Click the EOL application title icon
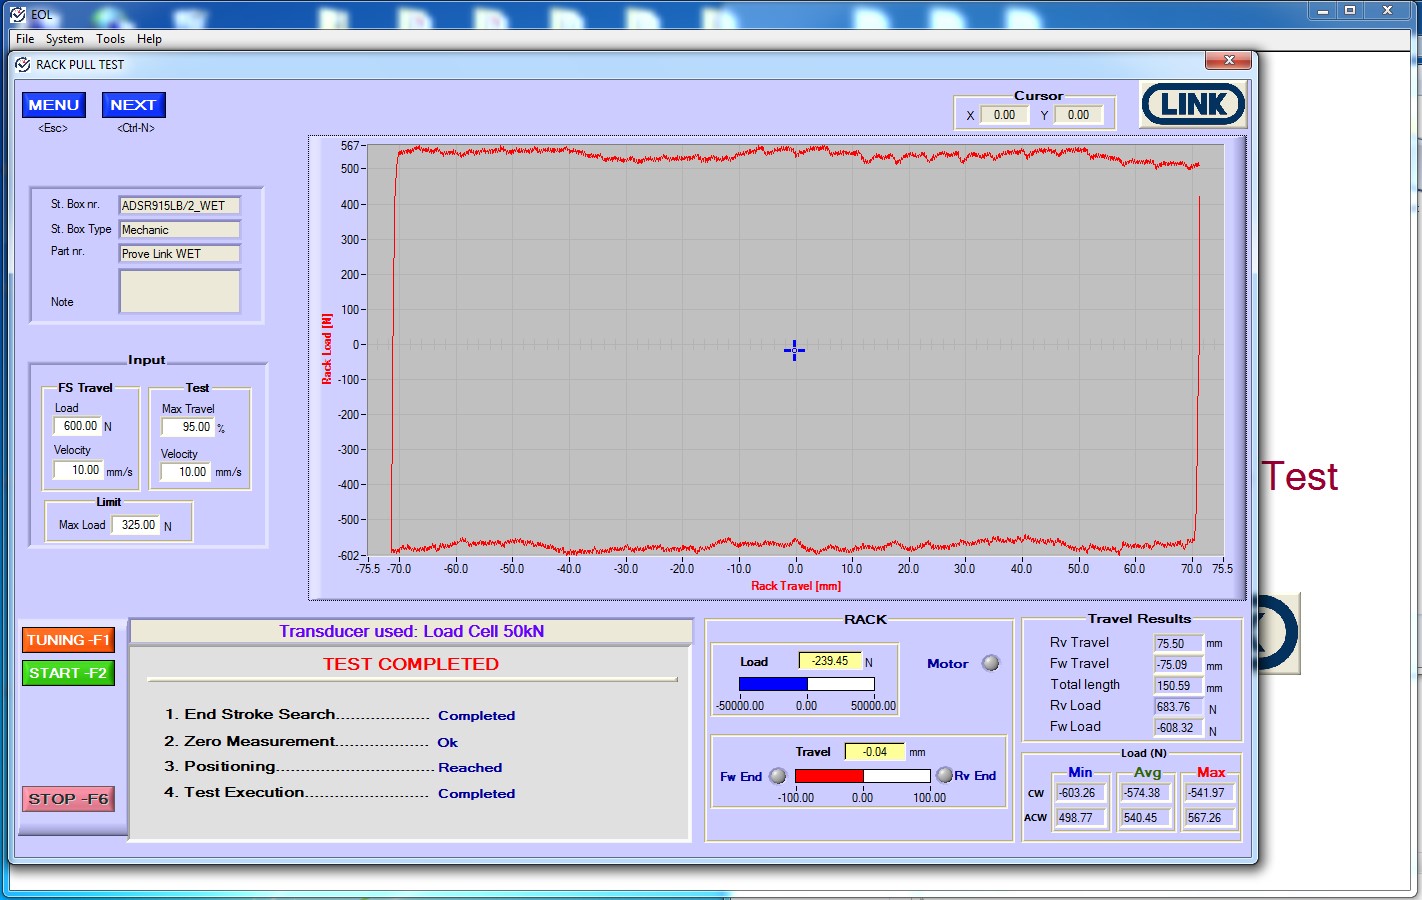The width and height of the screenshot is (1422, 900). (17, 14)
